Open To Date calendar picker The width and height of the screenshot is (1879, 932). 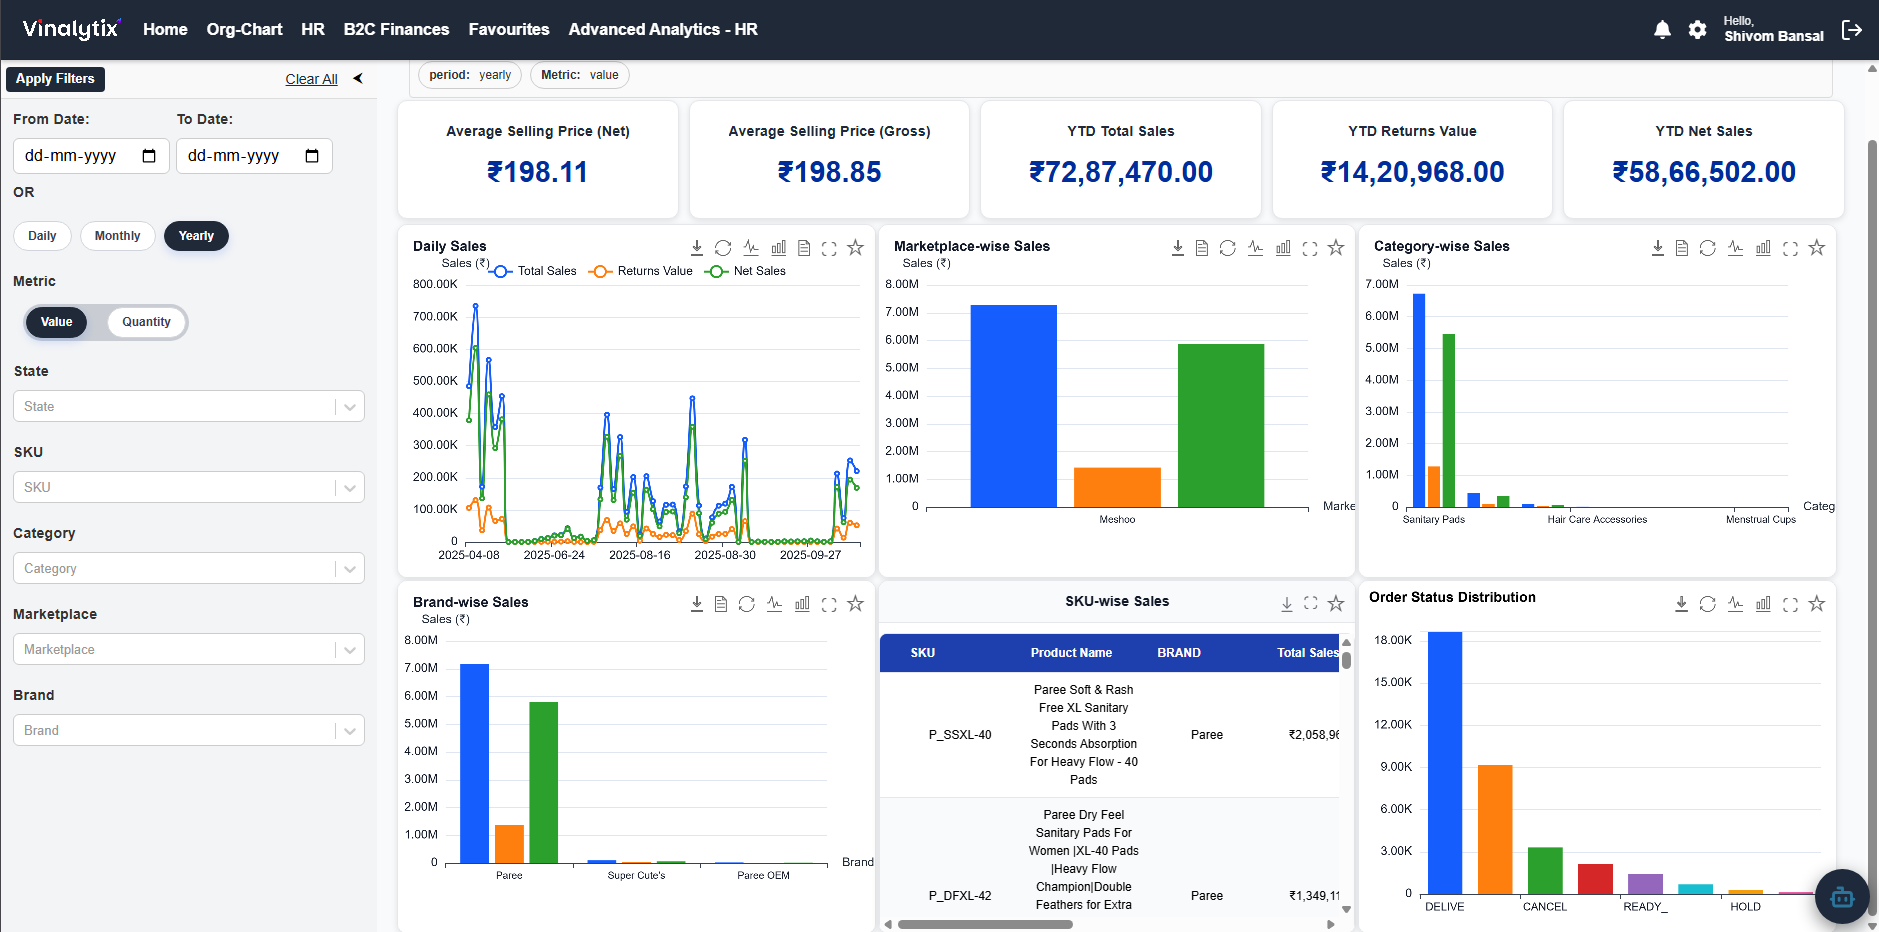point(312,156)
